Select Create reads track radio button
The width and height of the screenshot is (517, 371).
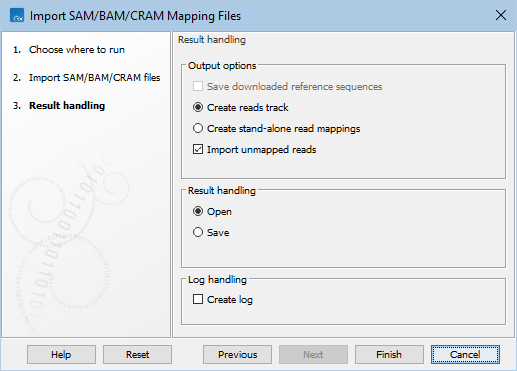pyautogui.click(x=198, y=107)
